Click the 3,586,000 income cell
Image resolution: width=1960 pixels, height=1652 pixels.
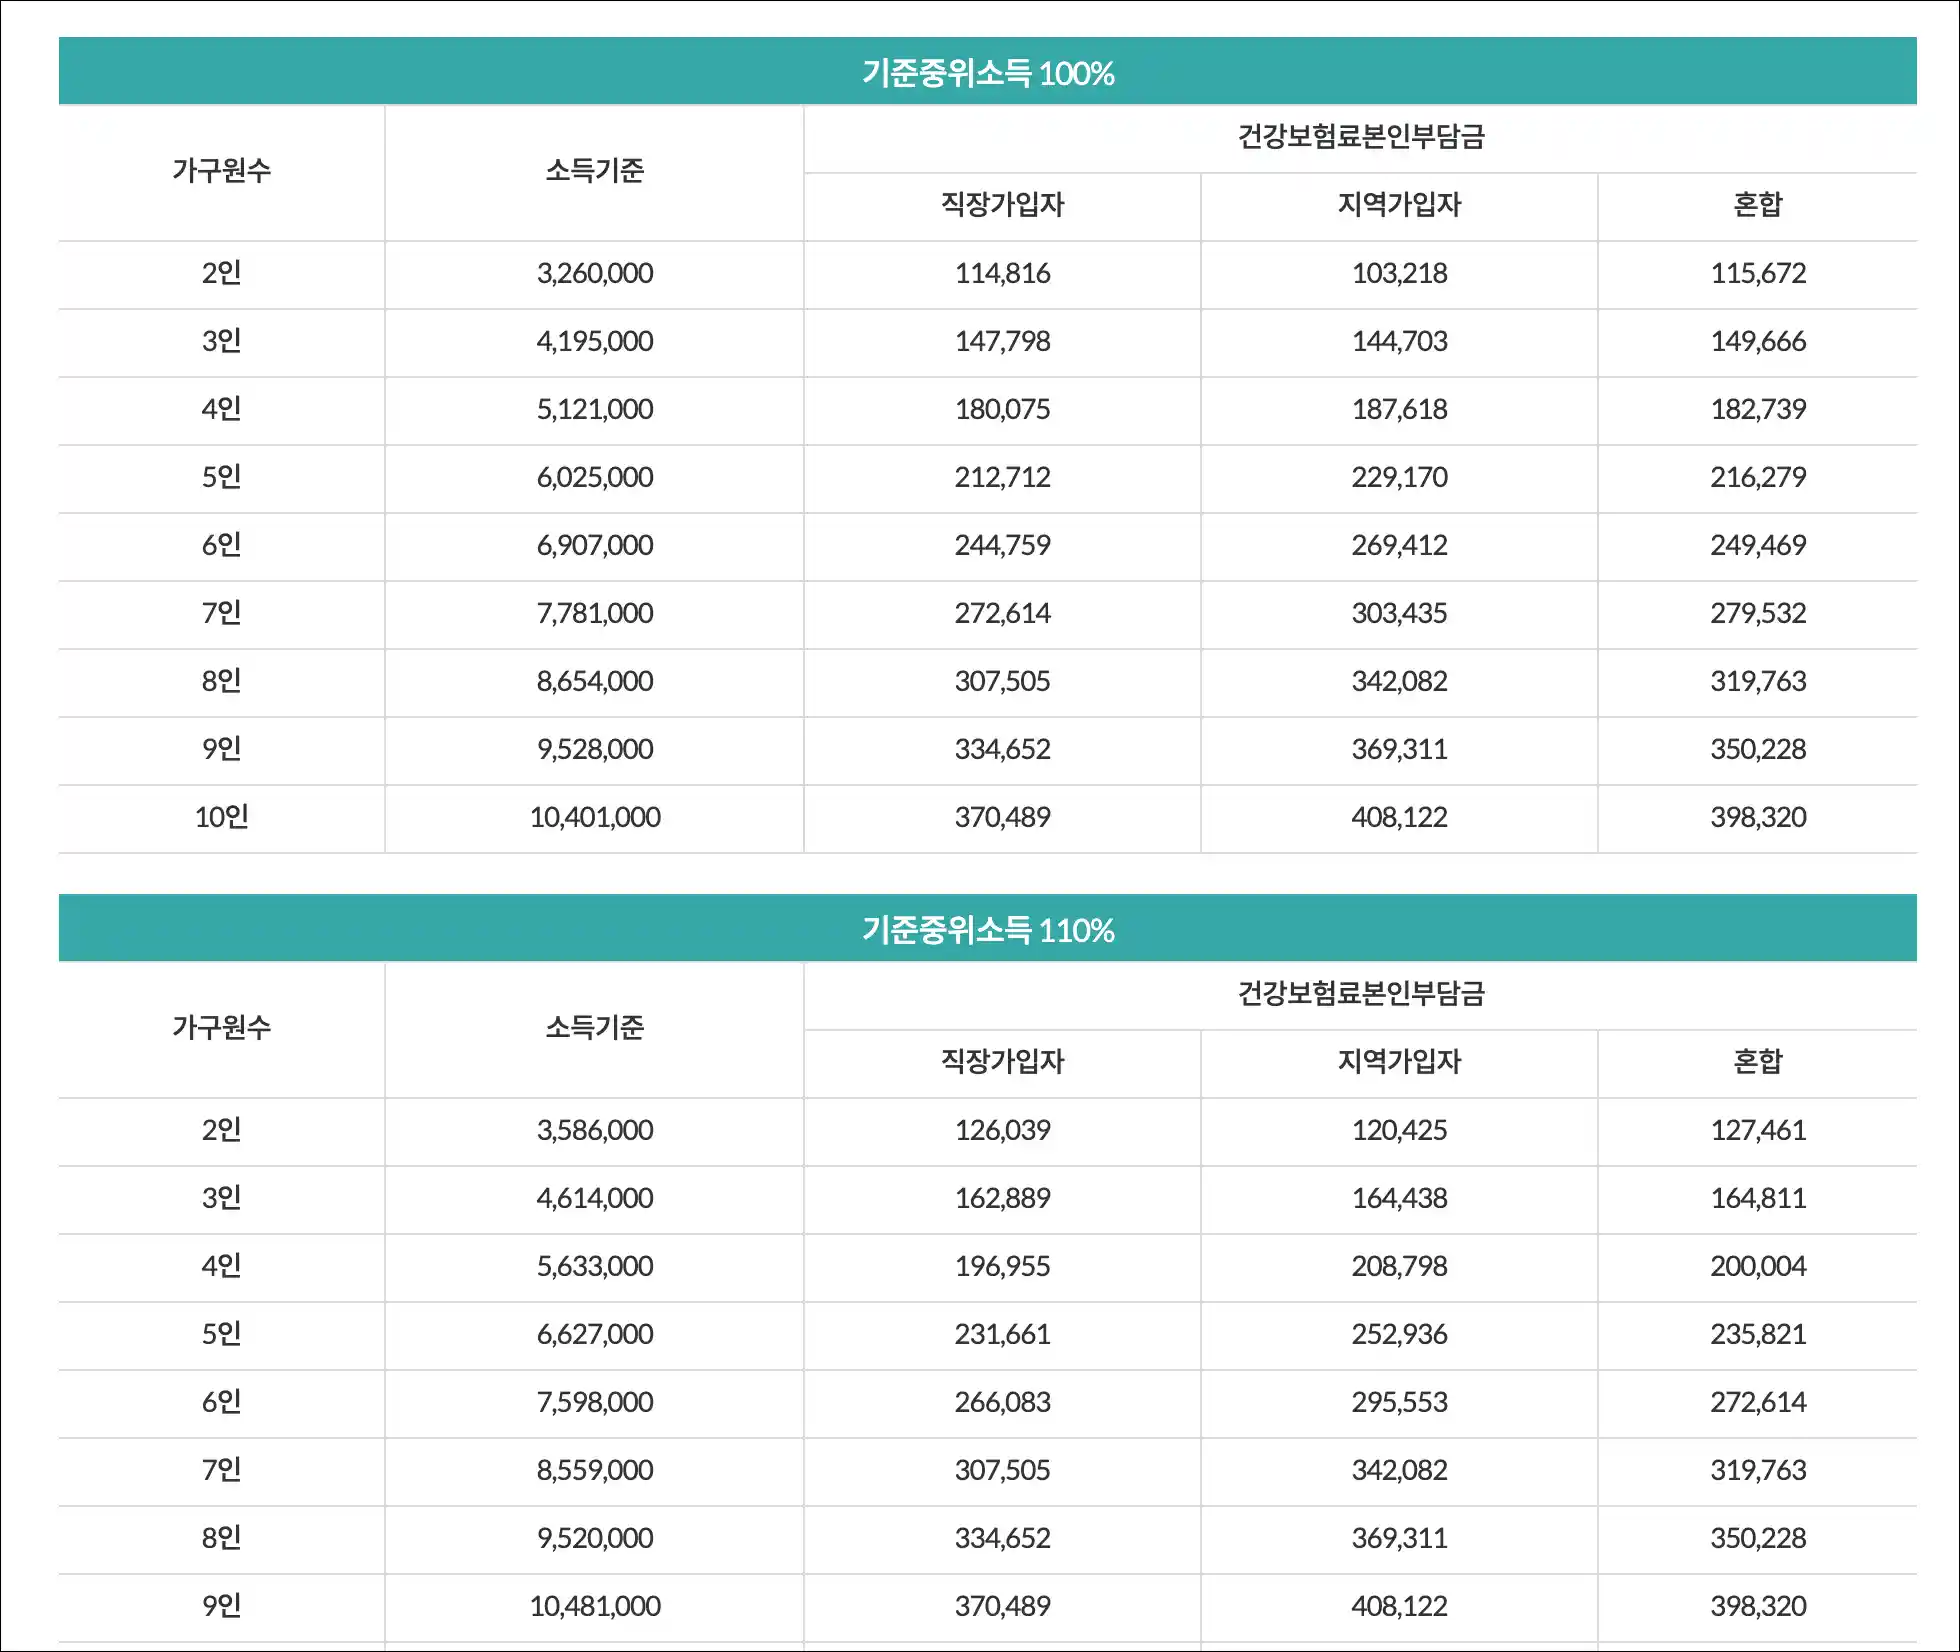[x=594, y=1130]
